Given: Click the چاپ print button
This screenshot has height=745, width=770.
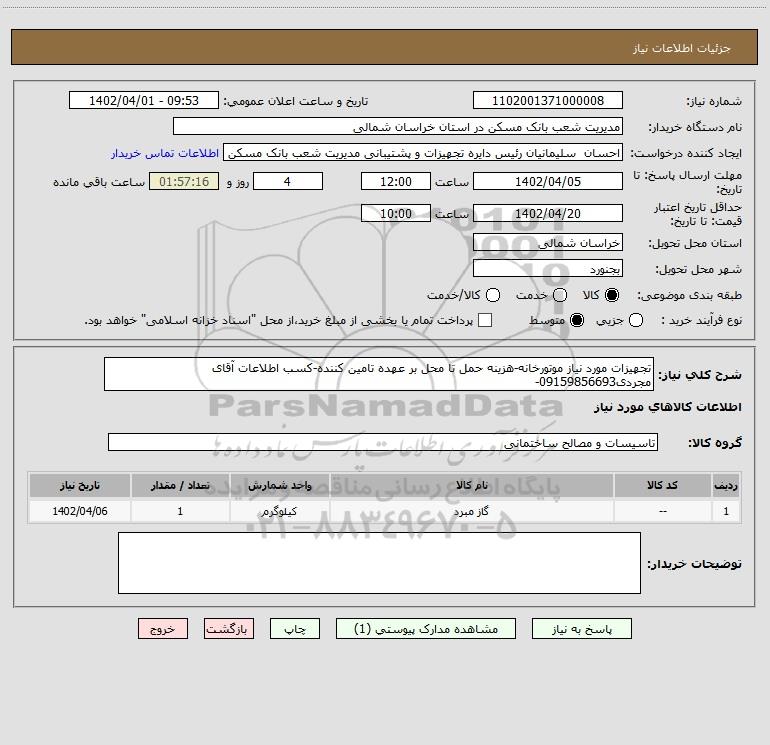Looking at the screenshot, I should tap(295, 629).
